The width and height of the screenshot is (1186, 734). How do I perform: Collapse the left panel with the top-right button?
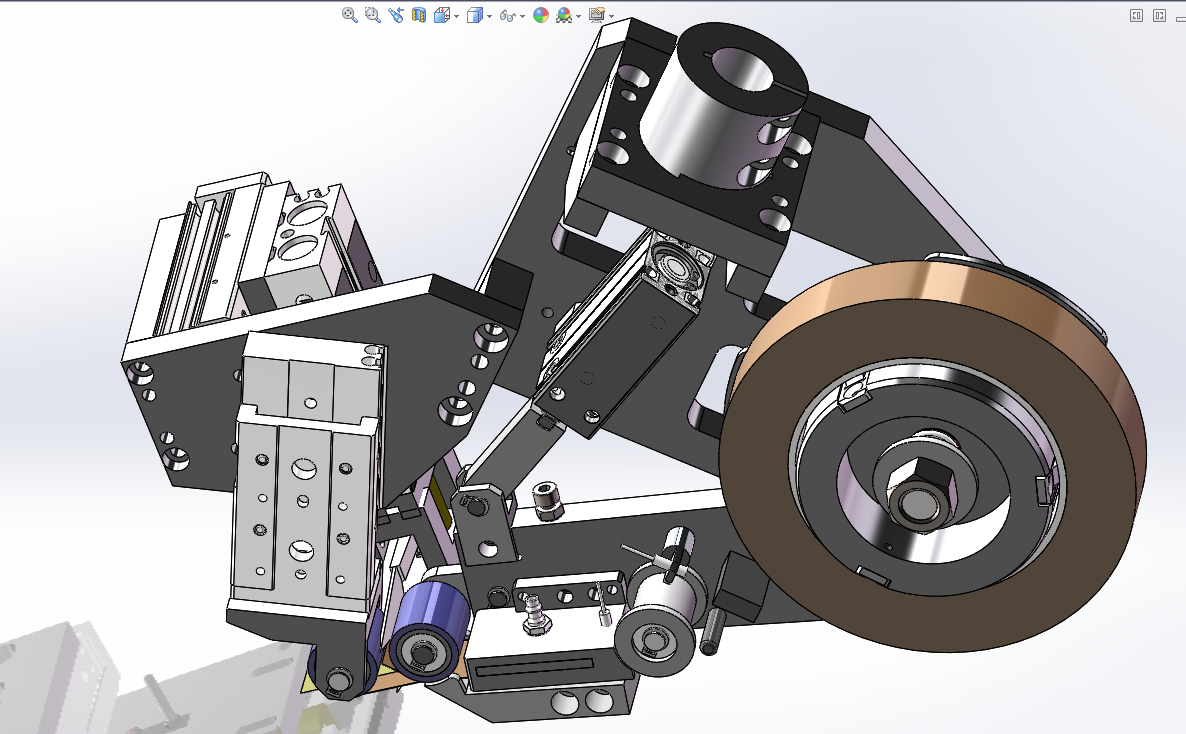coord(1136,15)
